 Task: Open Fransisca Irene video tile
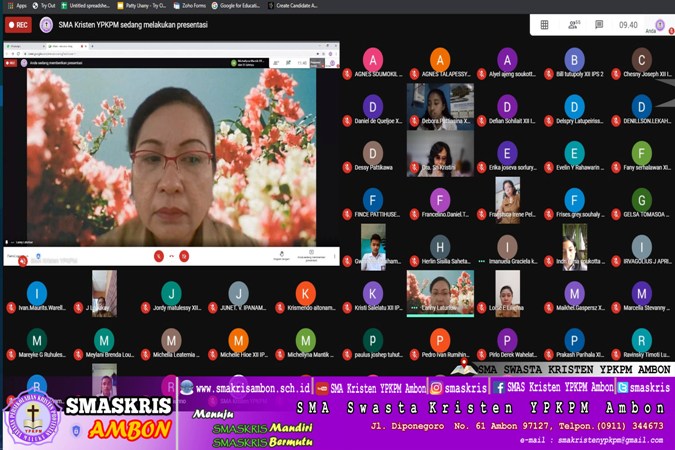pos(508,200)
